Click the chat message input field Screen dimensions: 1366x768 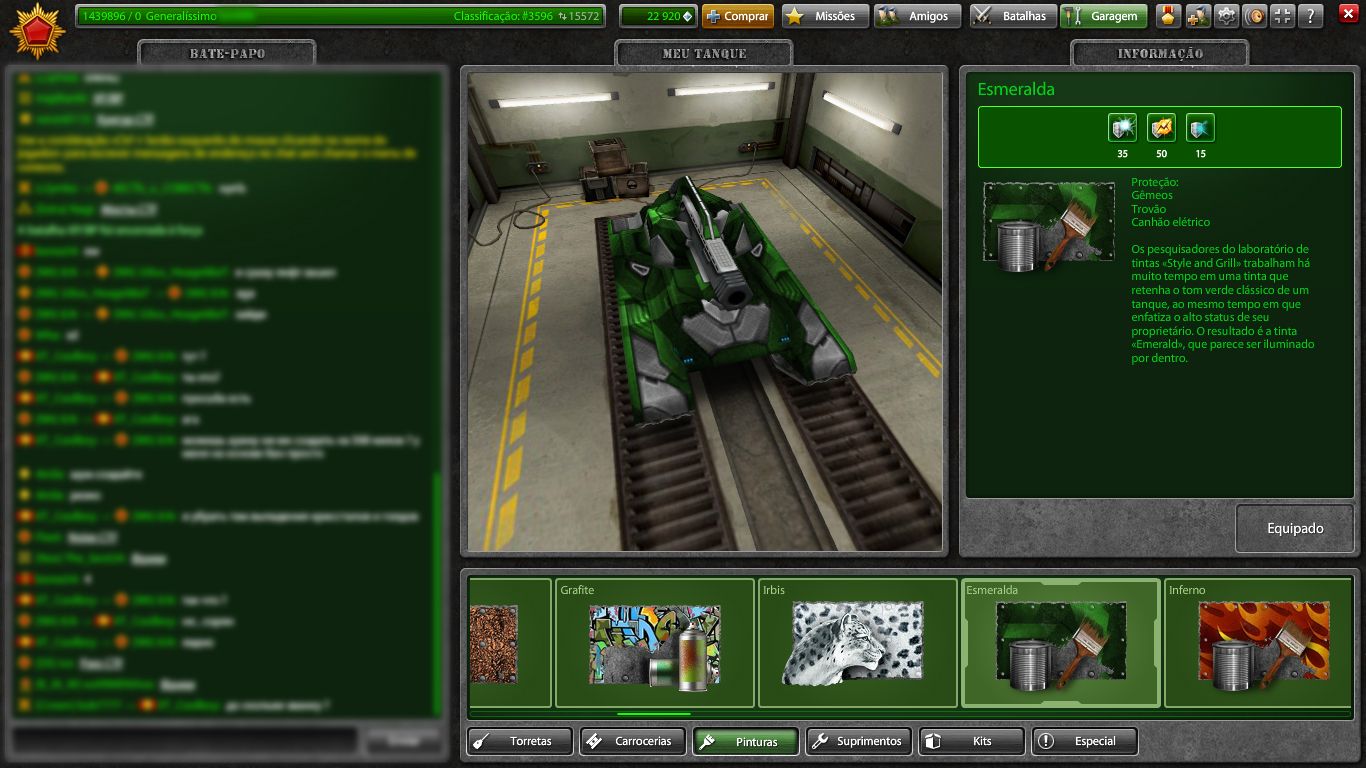pos(184,740)
